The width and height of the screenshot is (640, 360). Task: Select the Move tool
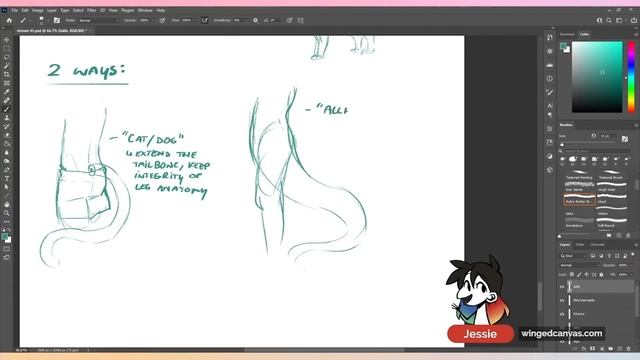tap(7, 40)
